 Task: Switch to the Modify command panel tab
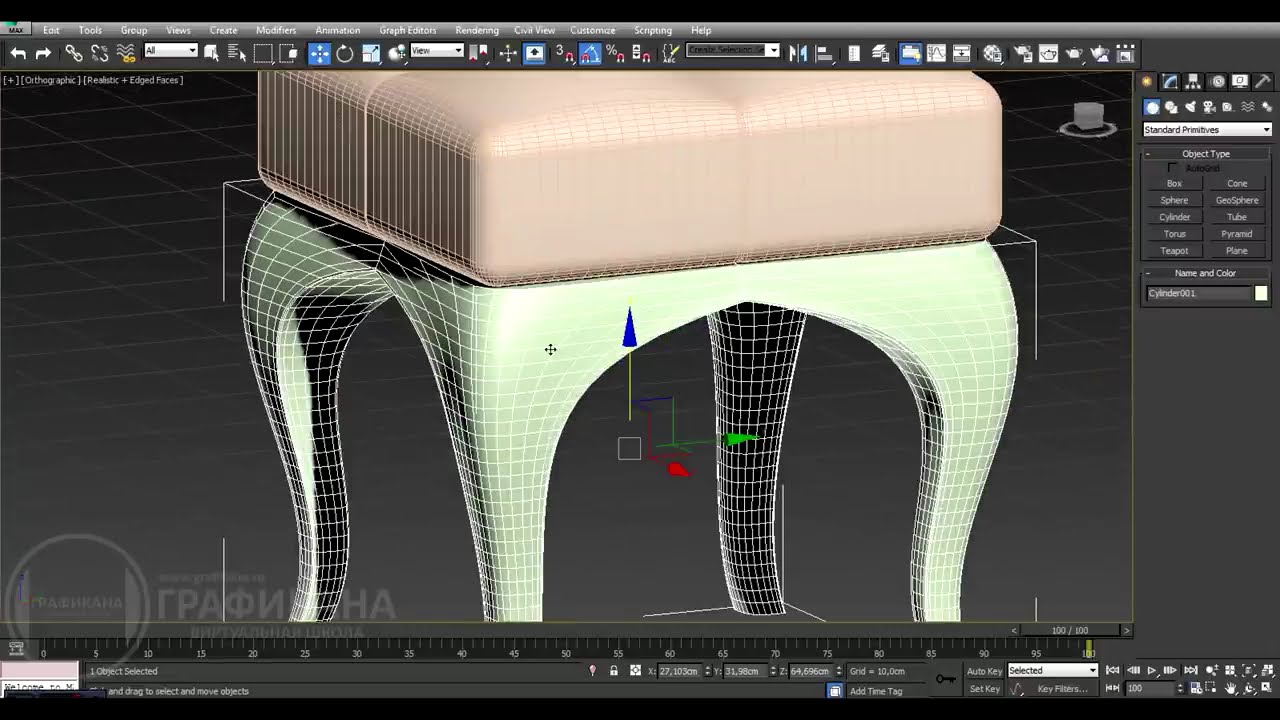coord(1171,82)
